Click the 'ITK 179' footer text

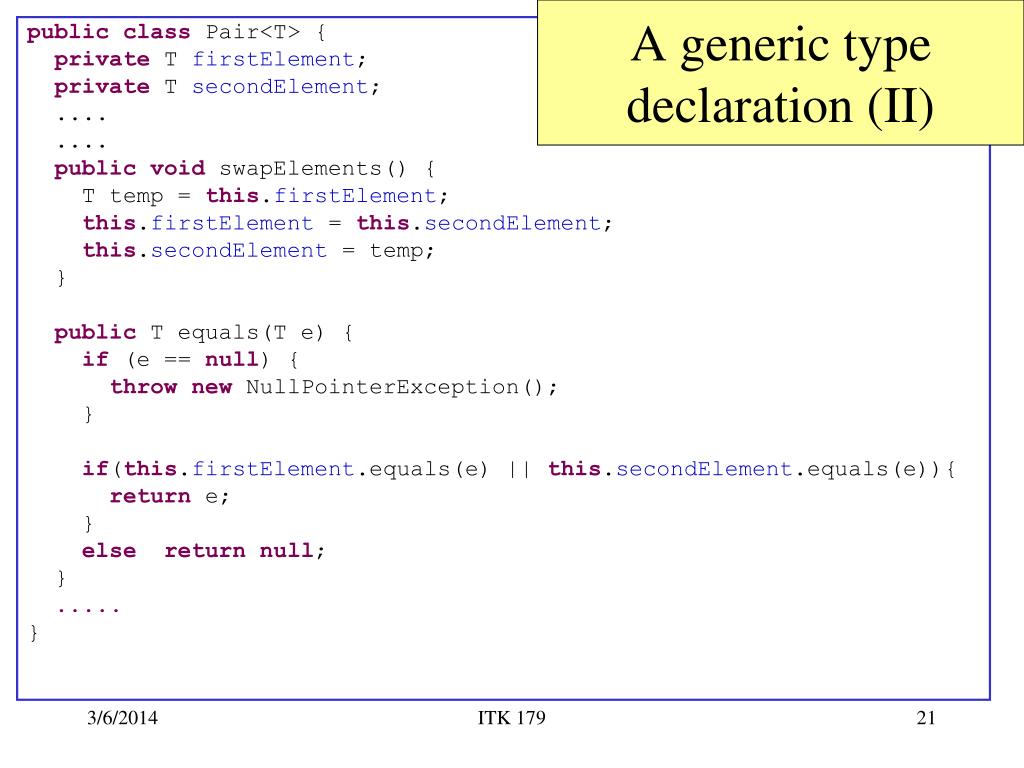(x=511, y=718)
